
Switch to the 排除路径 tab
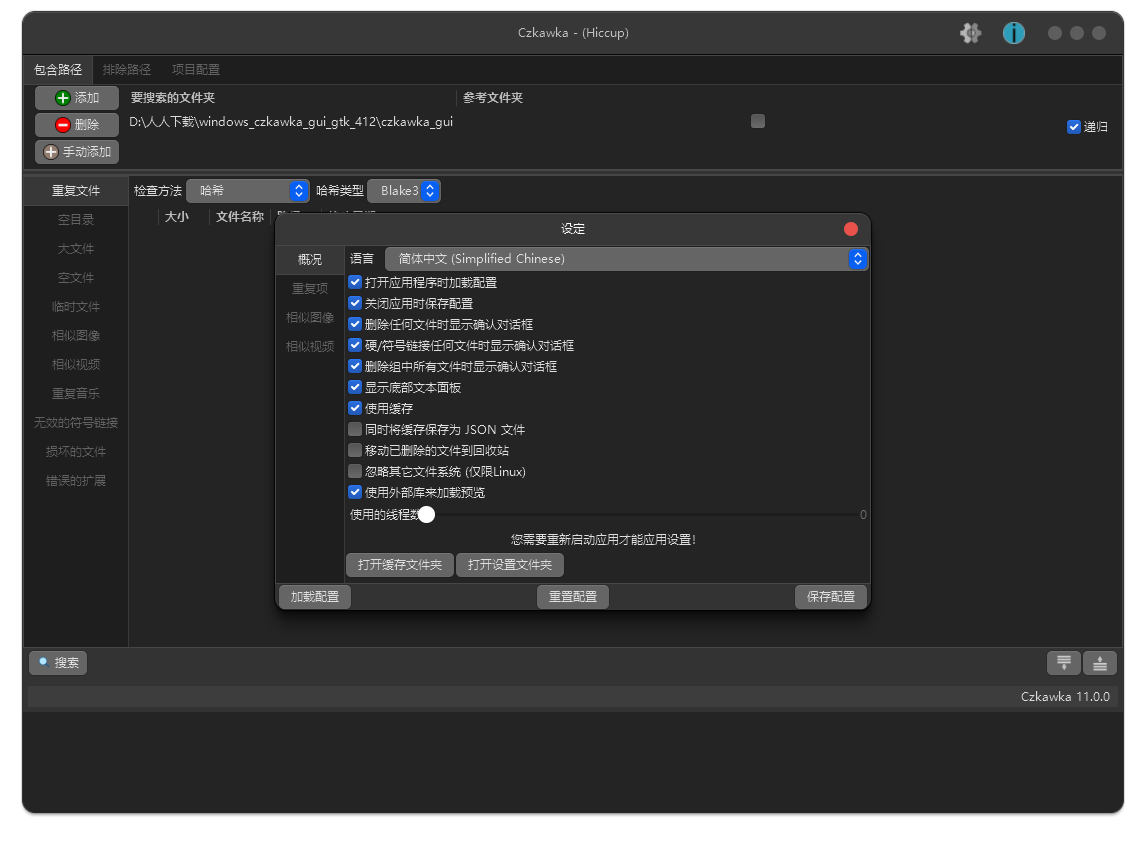pyautogui.click(x=127, y=70)
